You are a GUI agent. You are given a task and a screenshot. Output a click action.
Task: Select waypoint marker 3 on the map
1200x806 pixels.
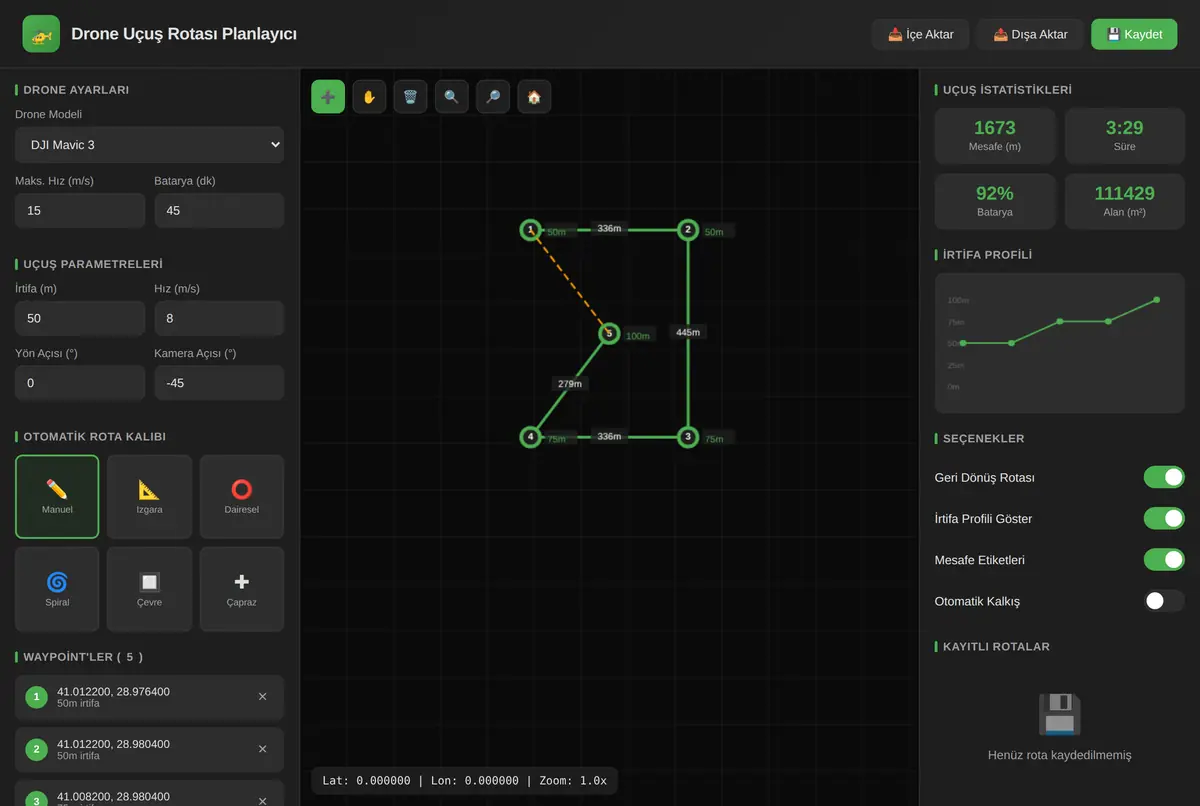click(687, 437)
